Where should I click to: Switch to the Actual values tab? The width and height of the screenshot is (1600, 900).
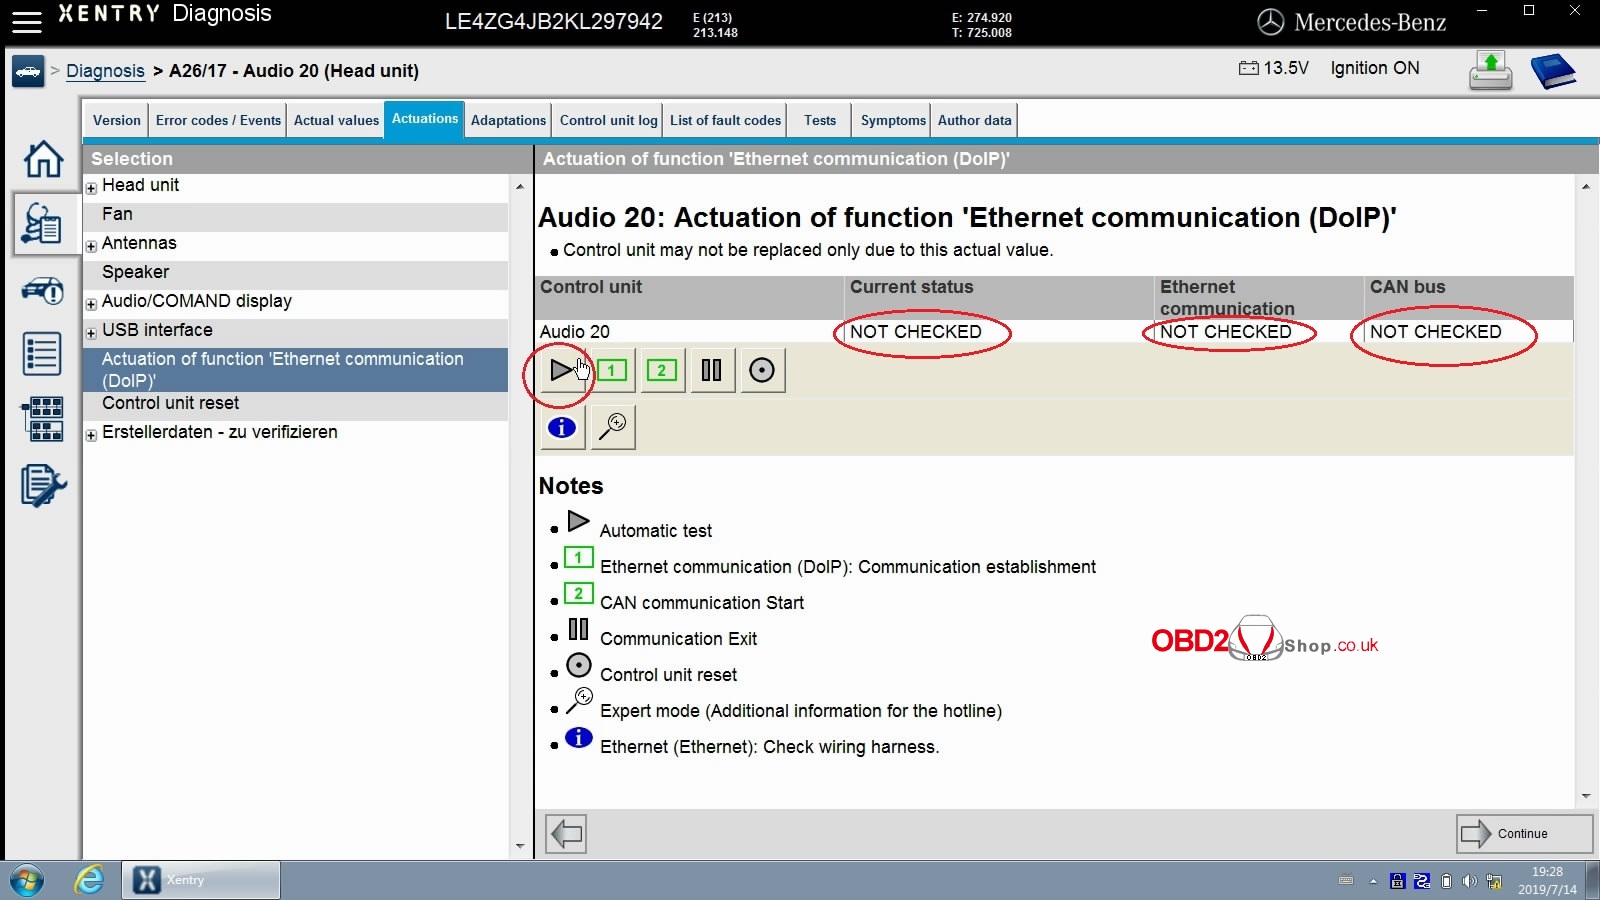tap(336, 120)
